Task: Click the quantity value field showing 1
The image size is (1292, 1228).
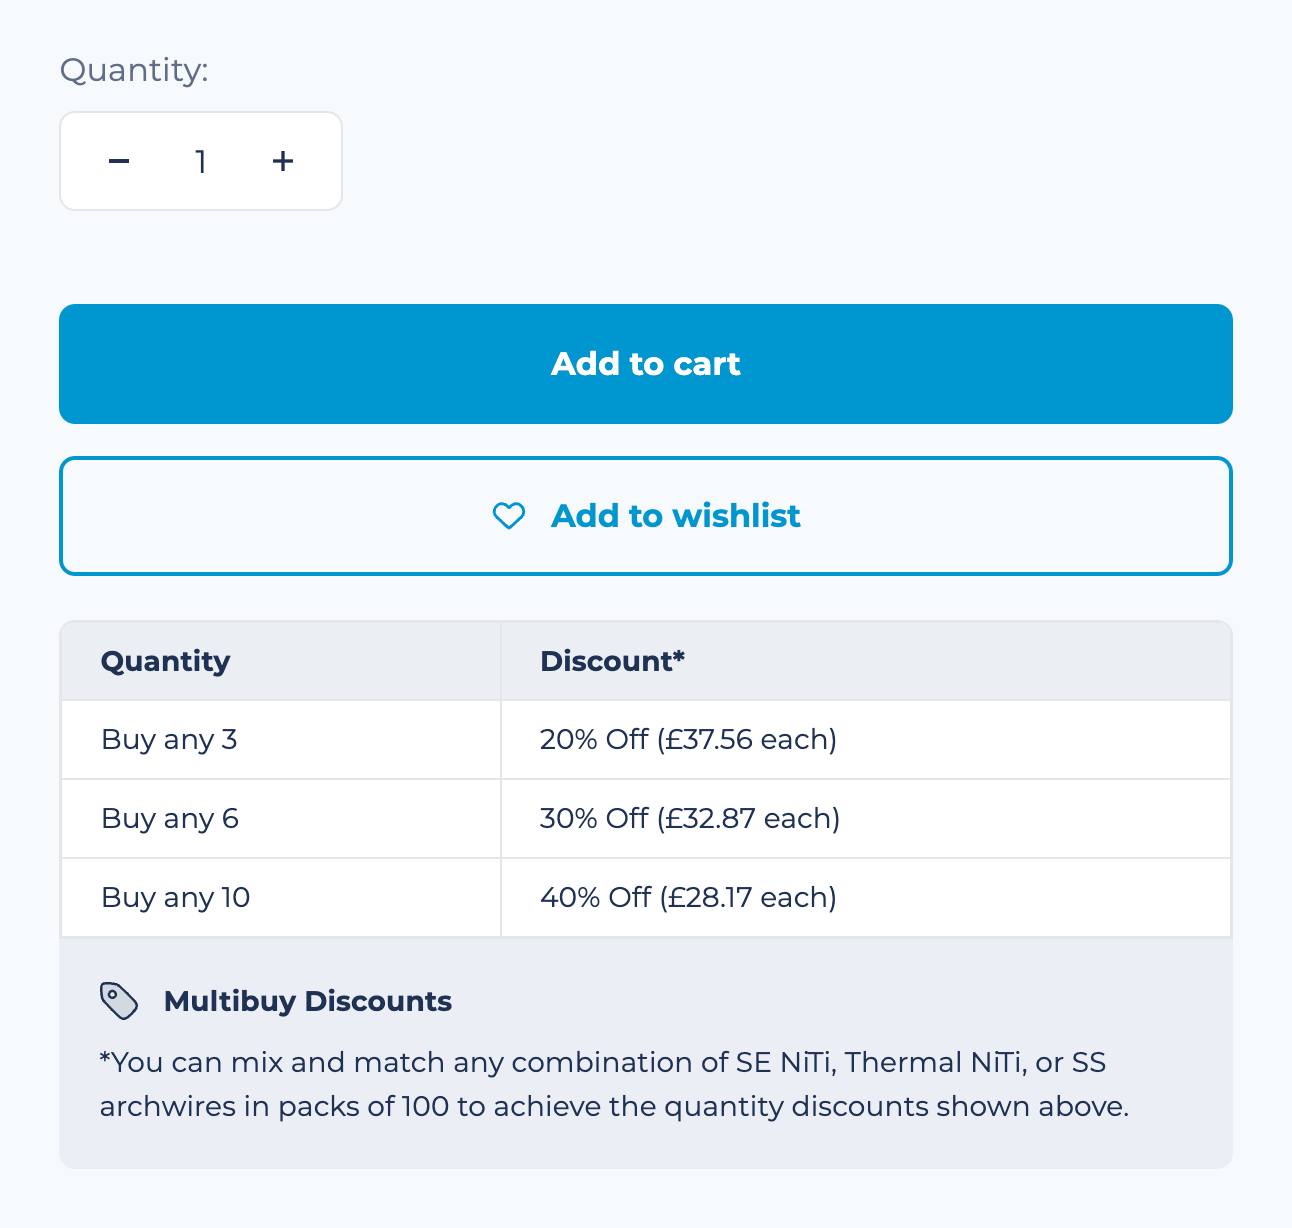Action: 201,161
